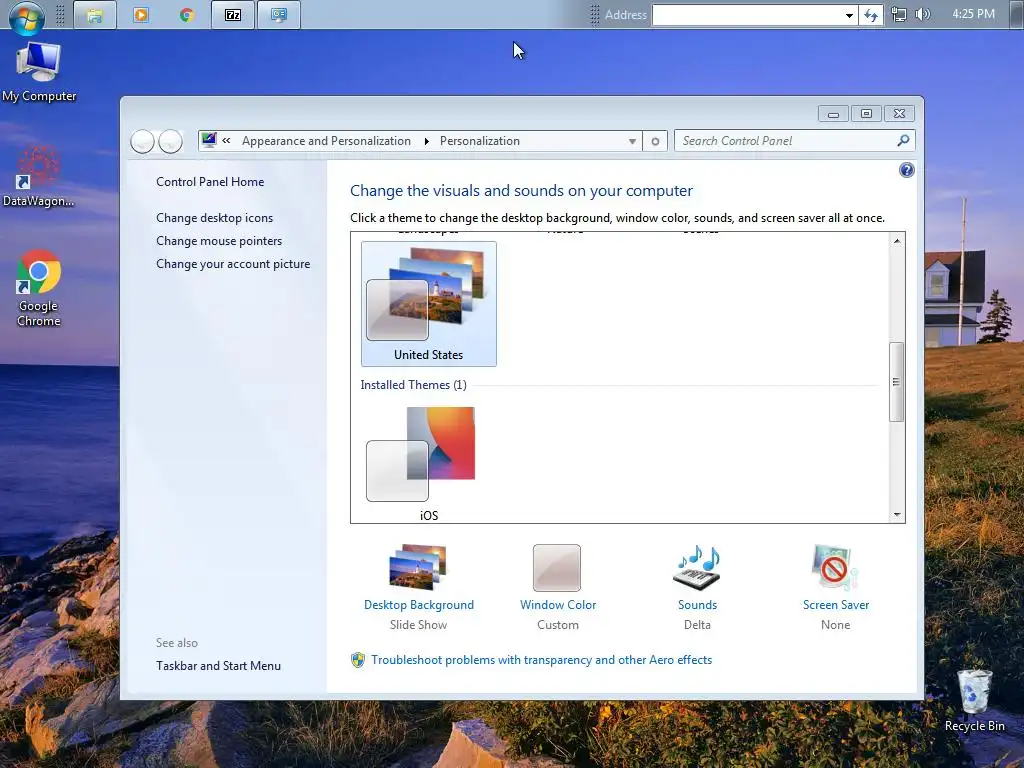Show the clock at 4:25 PM
This screenshot has height=768, width=1024.
[x=973, y=14]
